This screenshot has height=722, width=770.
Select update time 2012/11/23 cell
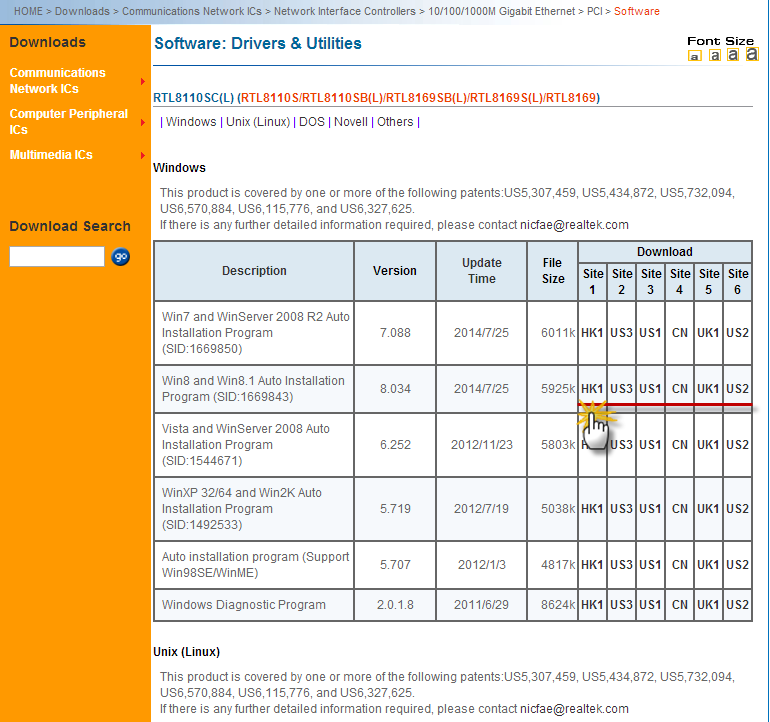pos(481,445)
